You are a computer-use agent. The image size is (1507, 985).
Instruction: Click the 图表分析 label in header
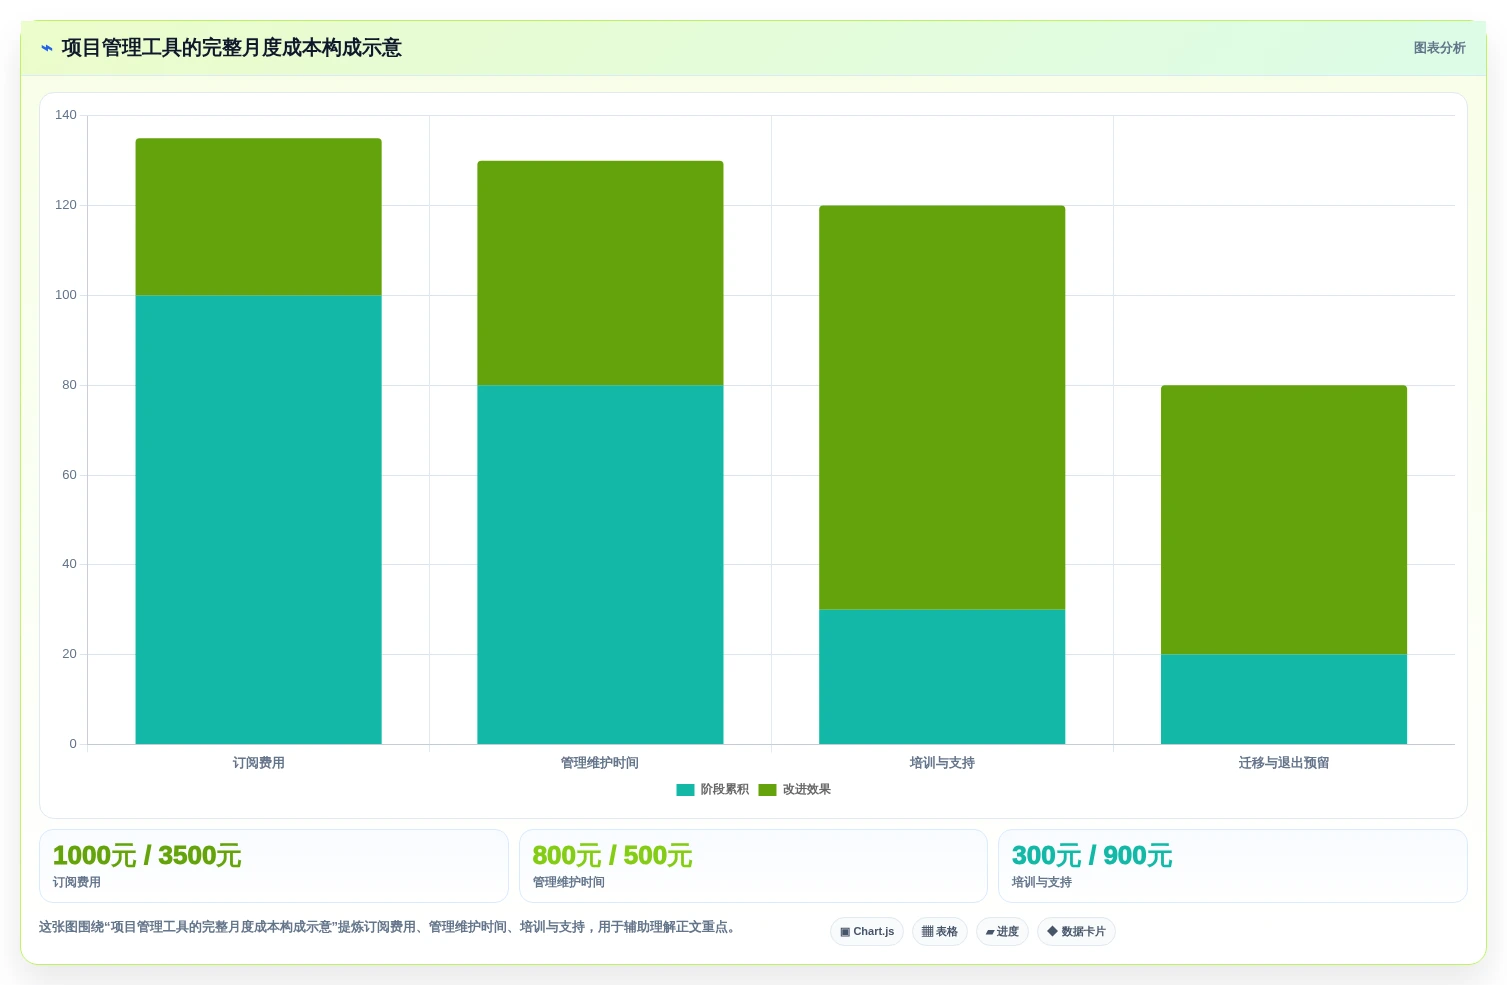[x=1439, y=48]
